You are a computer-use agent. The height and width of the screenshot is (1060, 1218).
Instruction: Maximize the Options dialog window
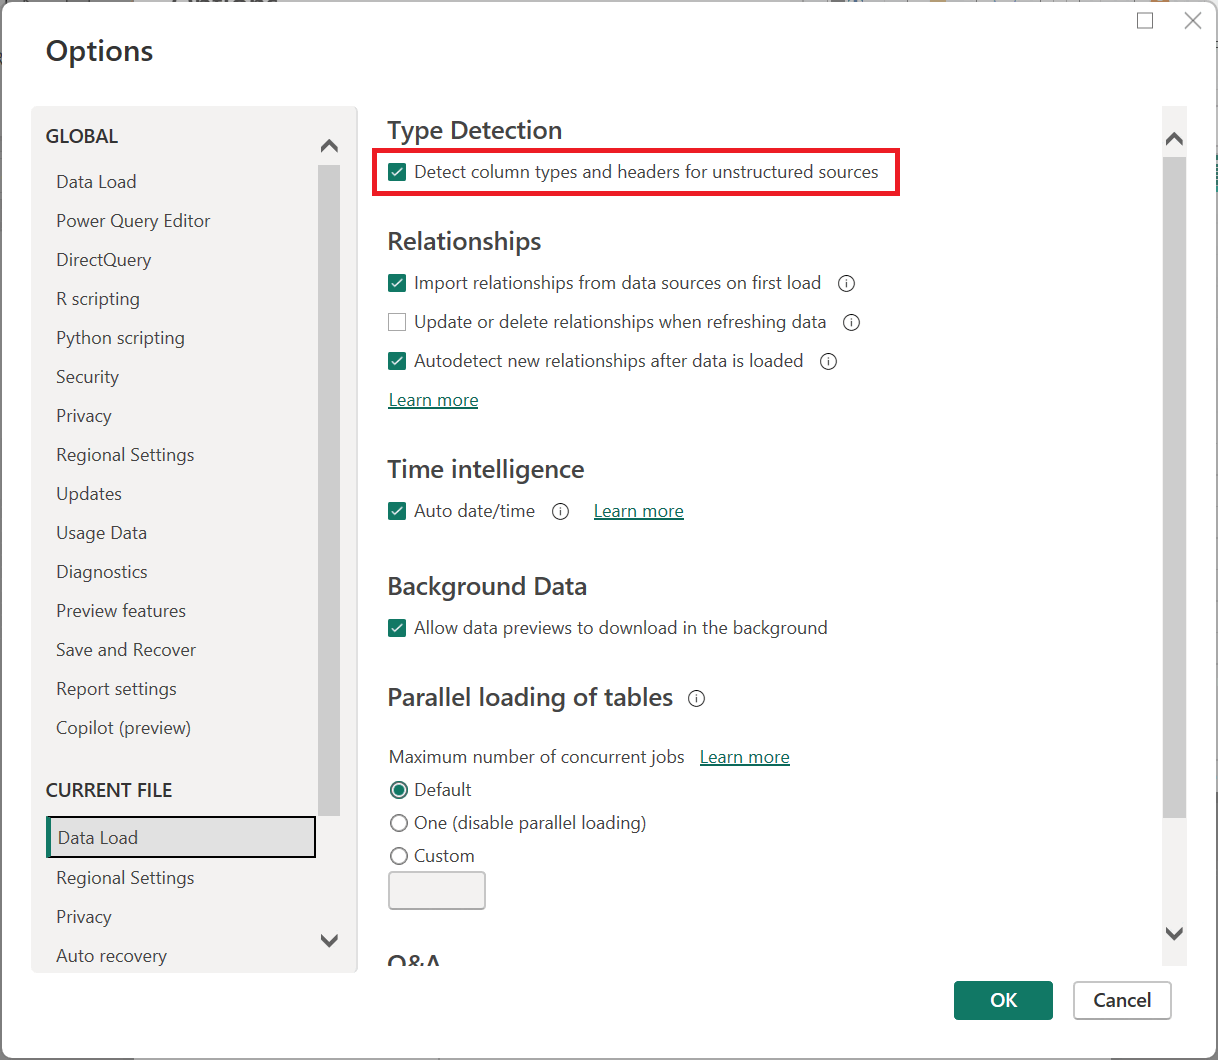(1145, 21)
